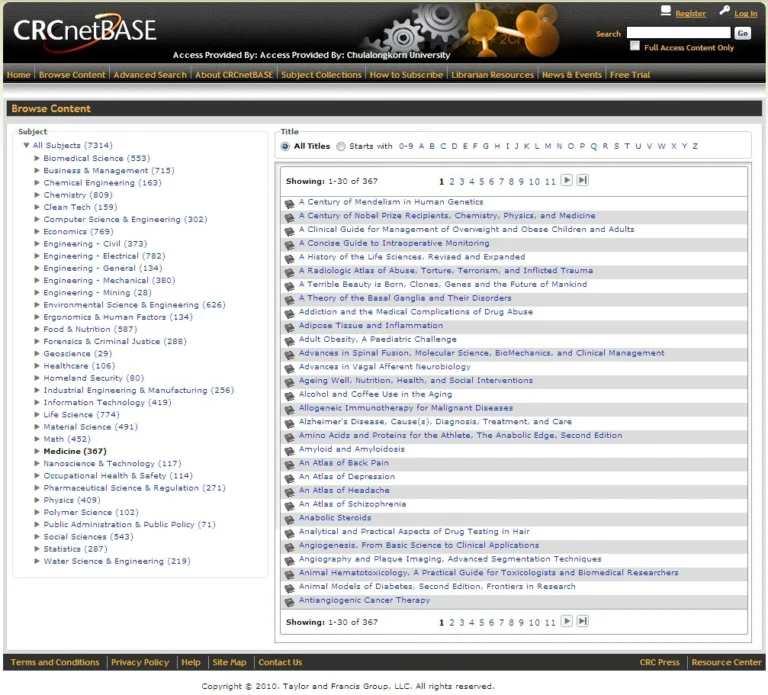Filter titles starting with 0-9
Screen dimensions: 768x695
406,146
